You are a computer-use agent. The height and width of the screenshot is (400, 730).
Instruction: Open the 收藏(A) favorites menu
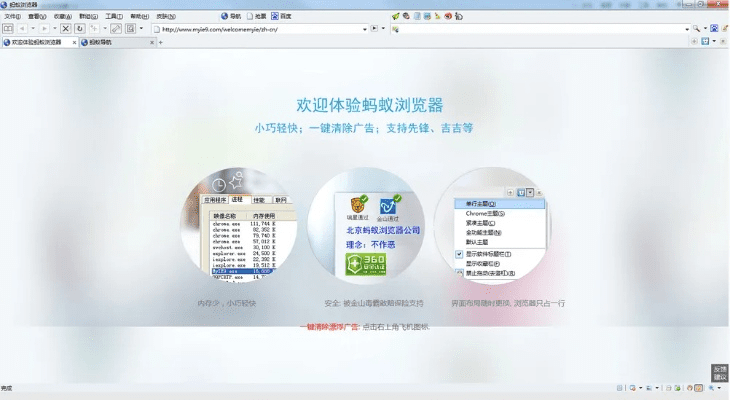pyautogui.click(x=63, y=16)
